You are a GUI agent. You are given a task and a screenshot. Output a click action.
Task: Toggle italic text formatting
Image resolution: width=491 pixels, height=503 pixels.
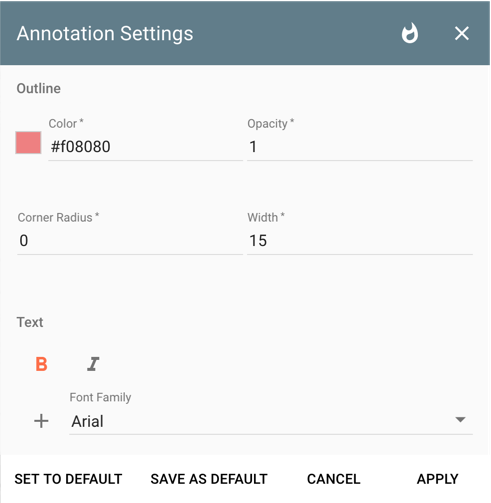coord(93,364)
